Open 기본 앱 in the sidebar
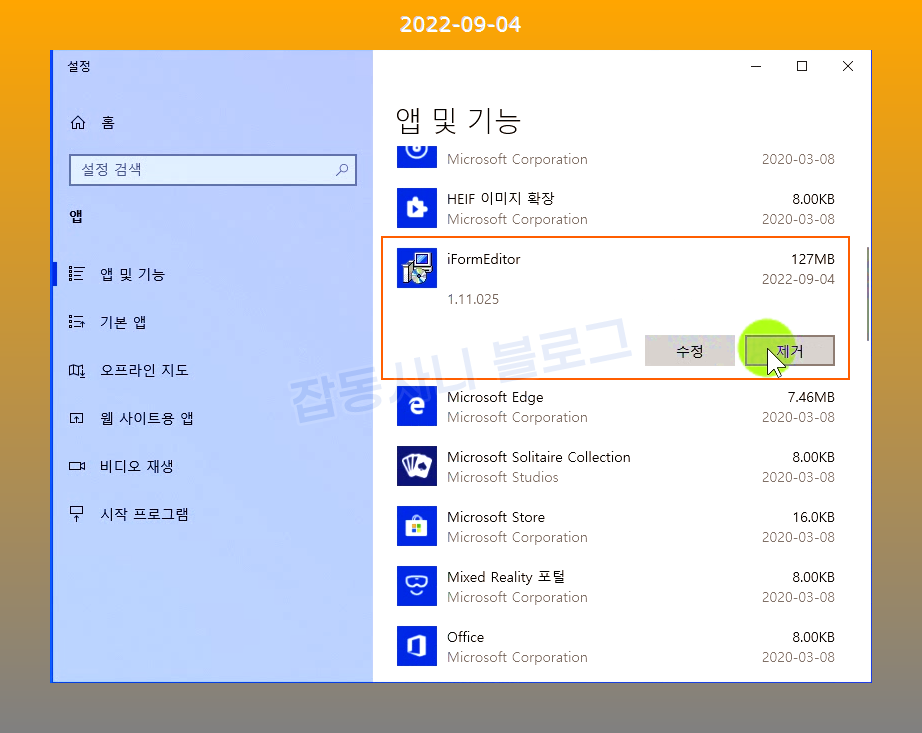Image resolution: width=922 pixels, height=733 pixels. [123, 322]
